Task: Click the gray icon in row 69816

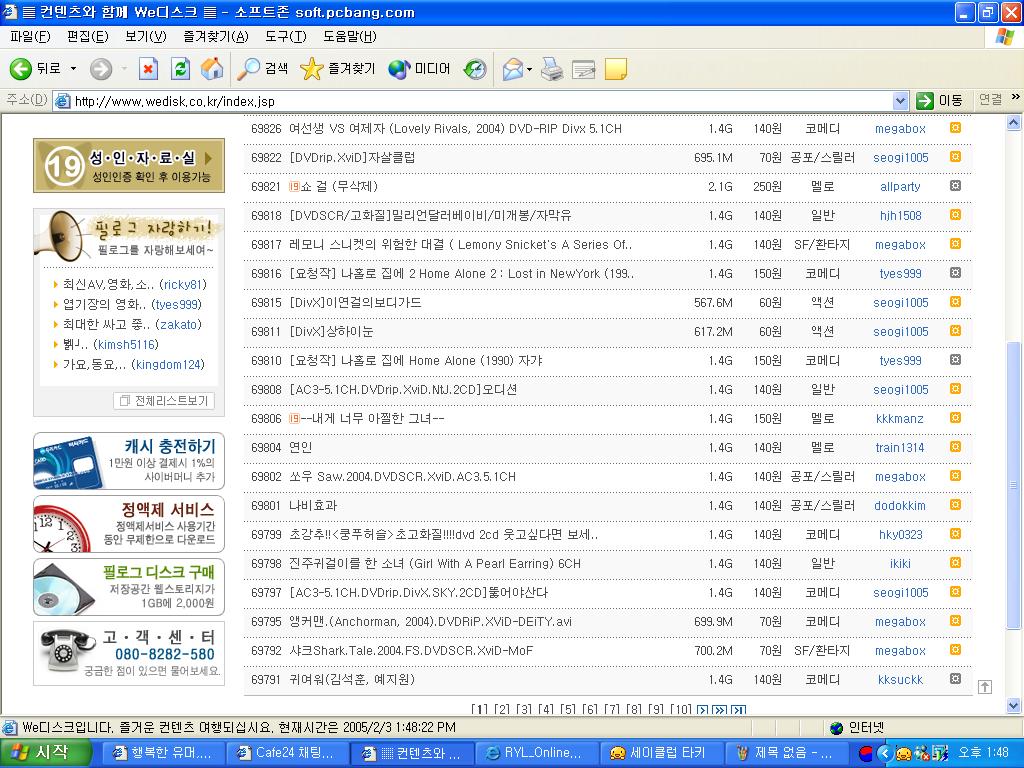Action: pos(955,273)
